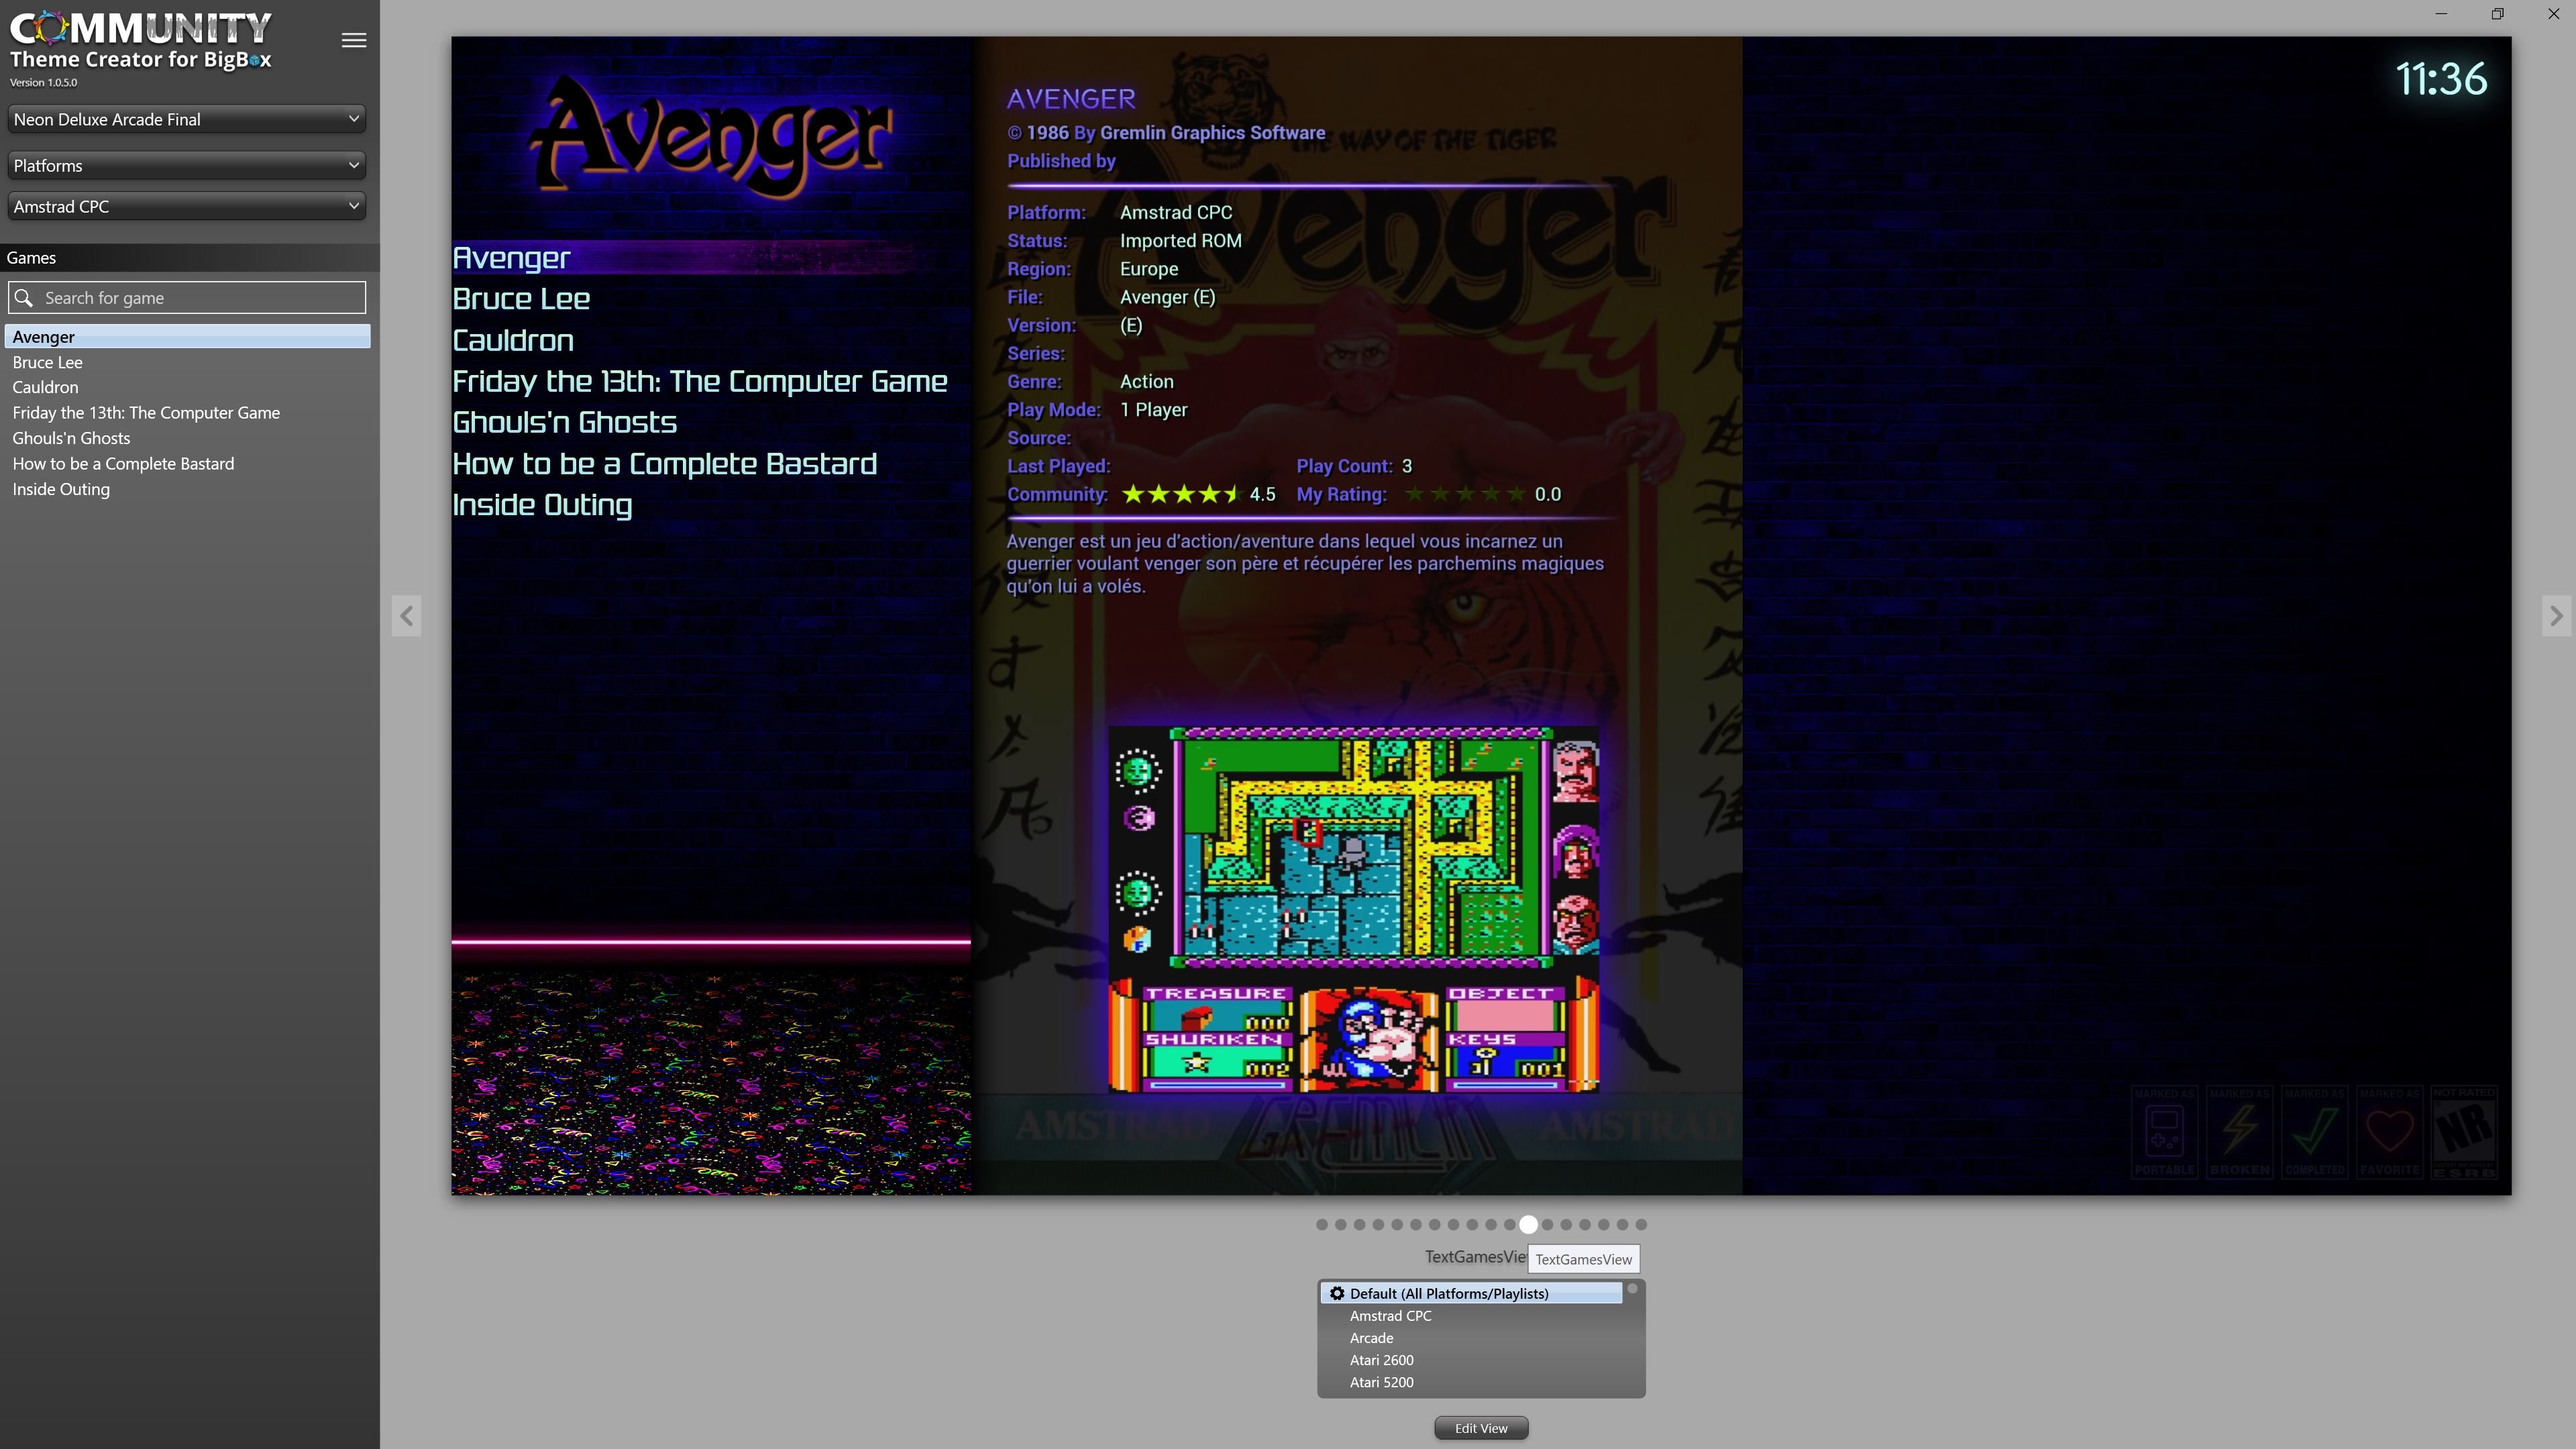The width and height of the screenshot is (2576, 1449).
Task: Open the Amstrad CPC platform dropdown
Action: [187, 206]
